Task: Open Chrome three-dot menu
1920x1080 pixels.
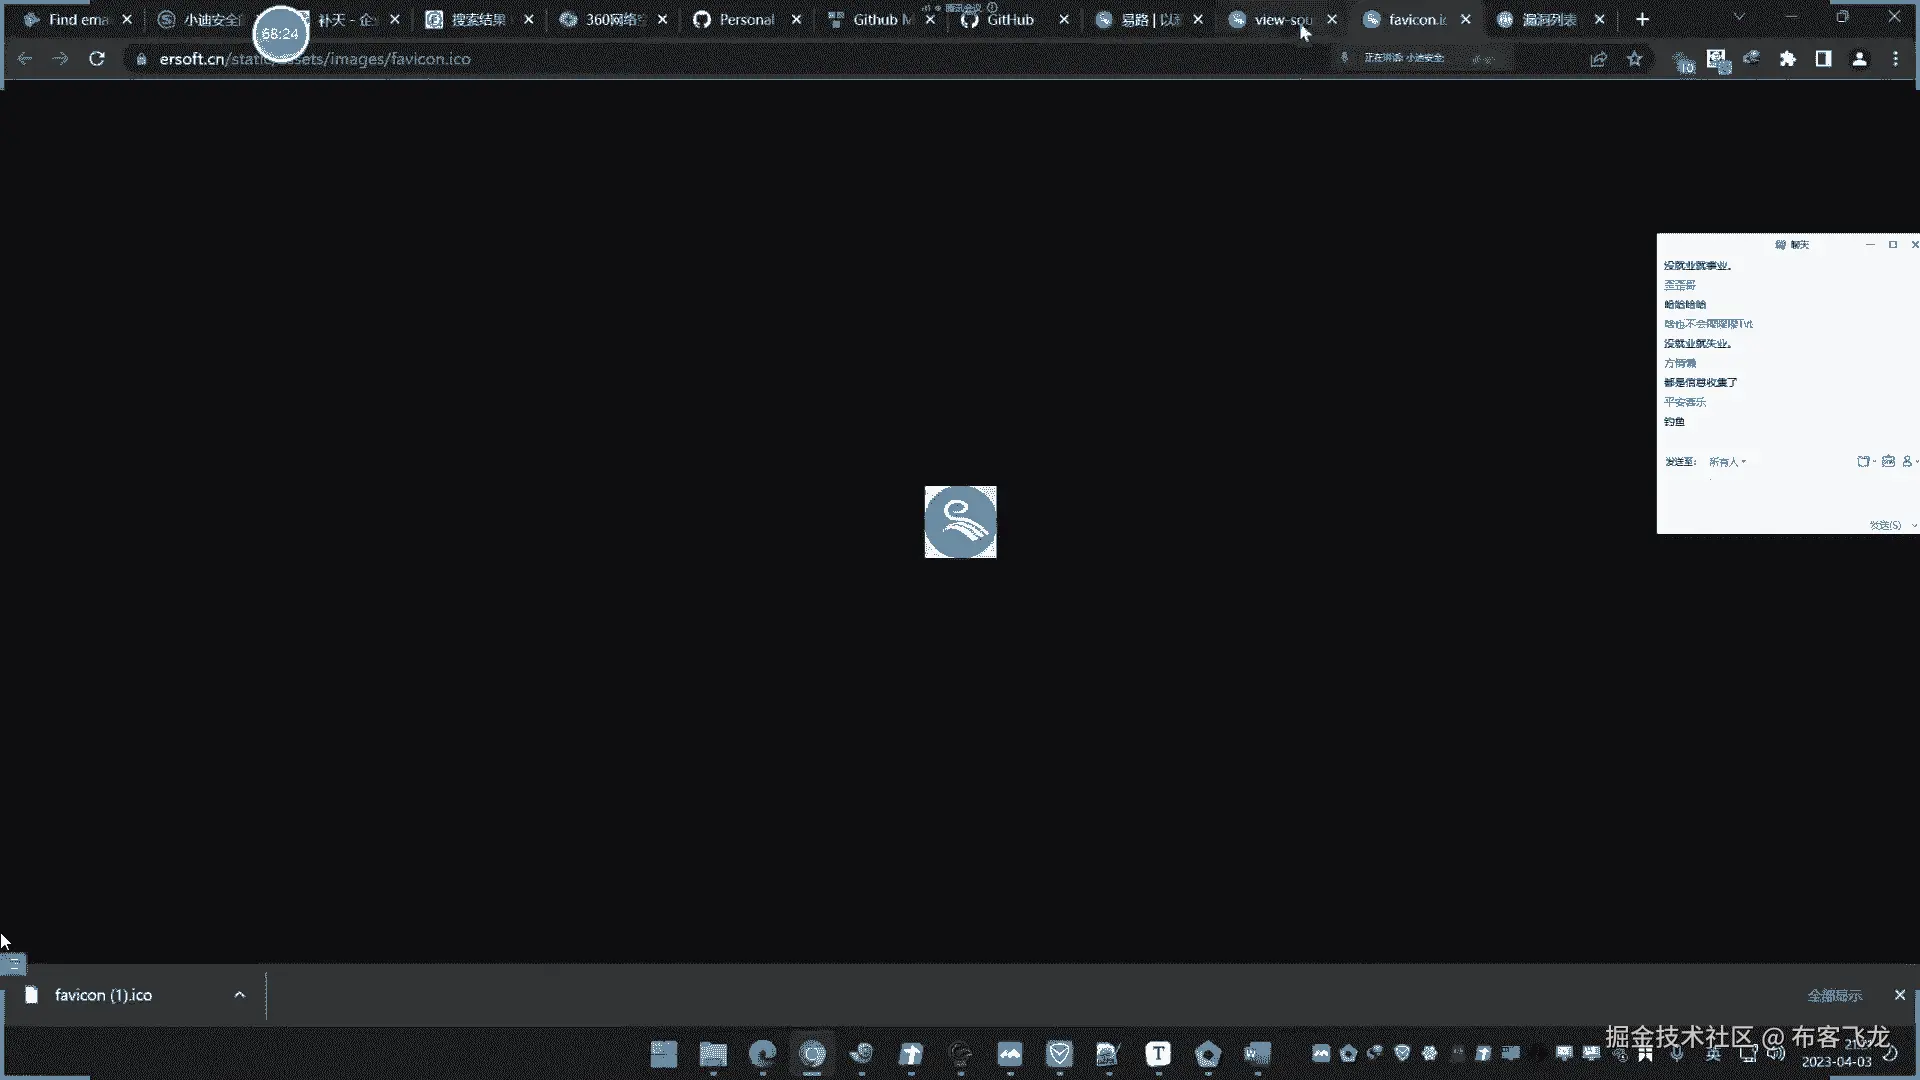Action: [1895, 59]
